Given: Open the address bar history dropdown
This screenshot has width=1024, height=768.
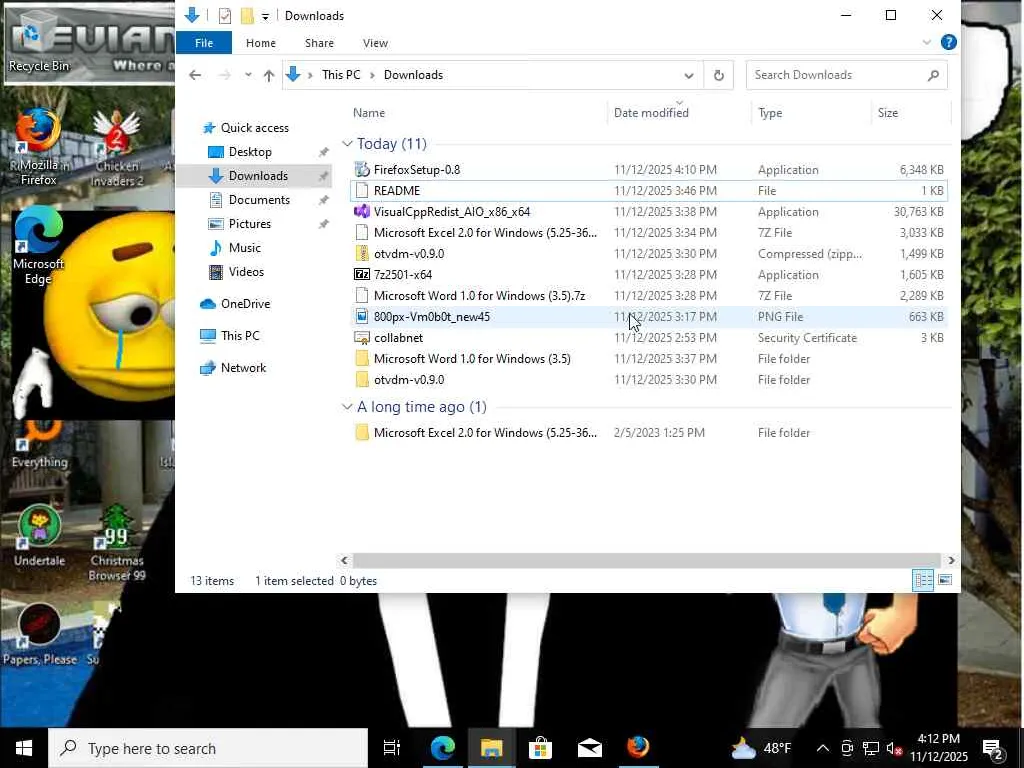Looking at the screenshot, I should pyautogui.click(x=688, y=75).
